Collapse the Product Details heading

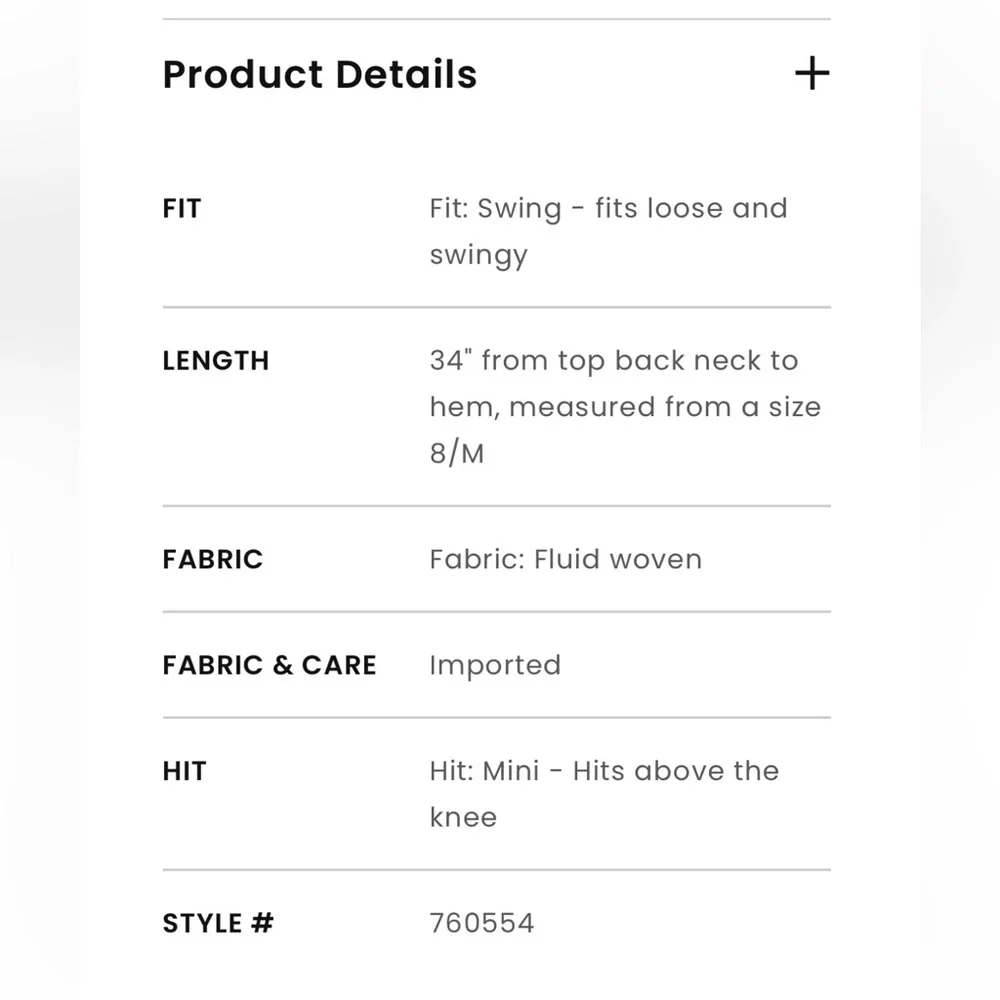pos(319,75)
